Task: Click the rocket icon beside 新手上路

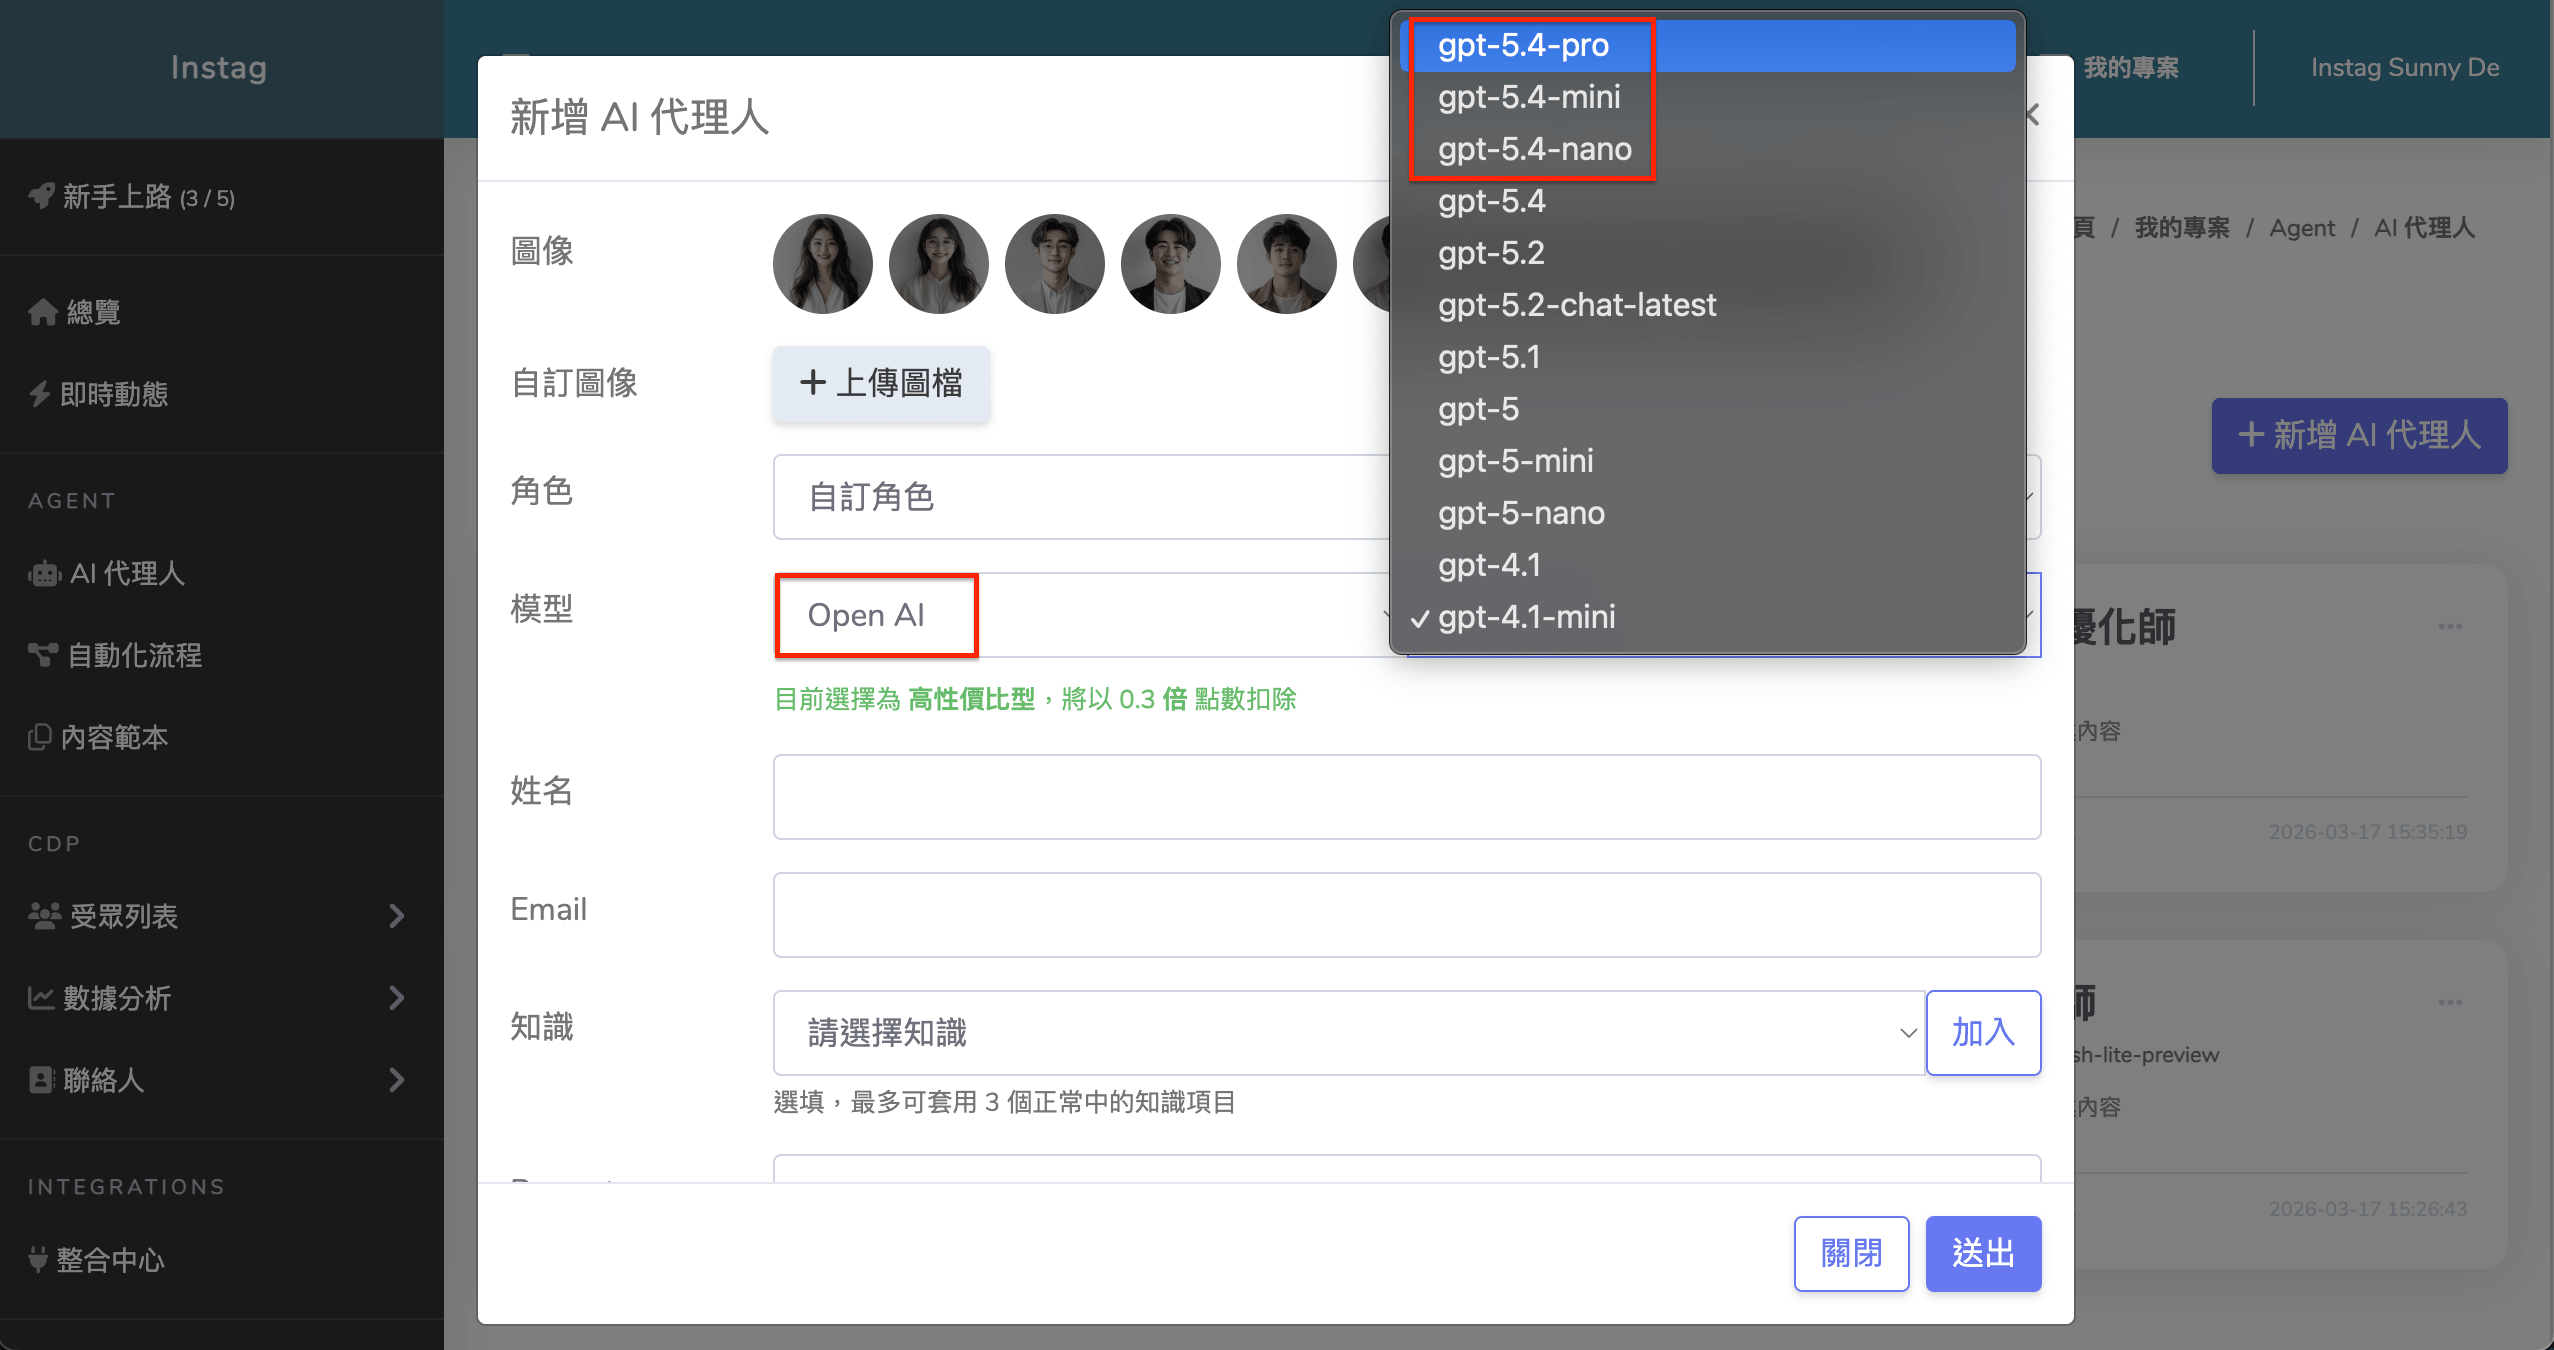Action: (x=41, y=196)
